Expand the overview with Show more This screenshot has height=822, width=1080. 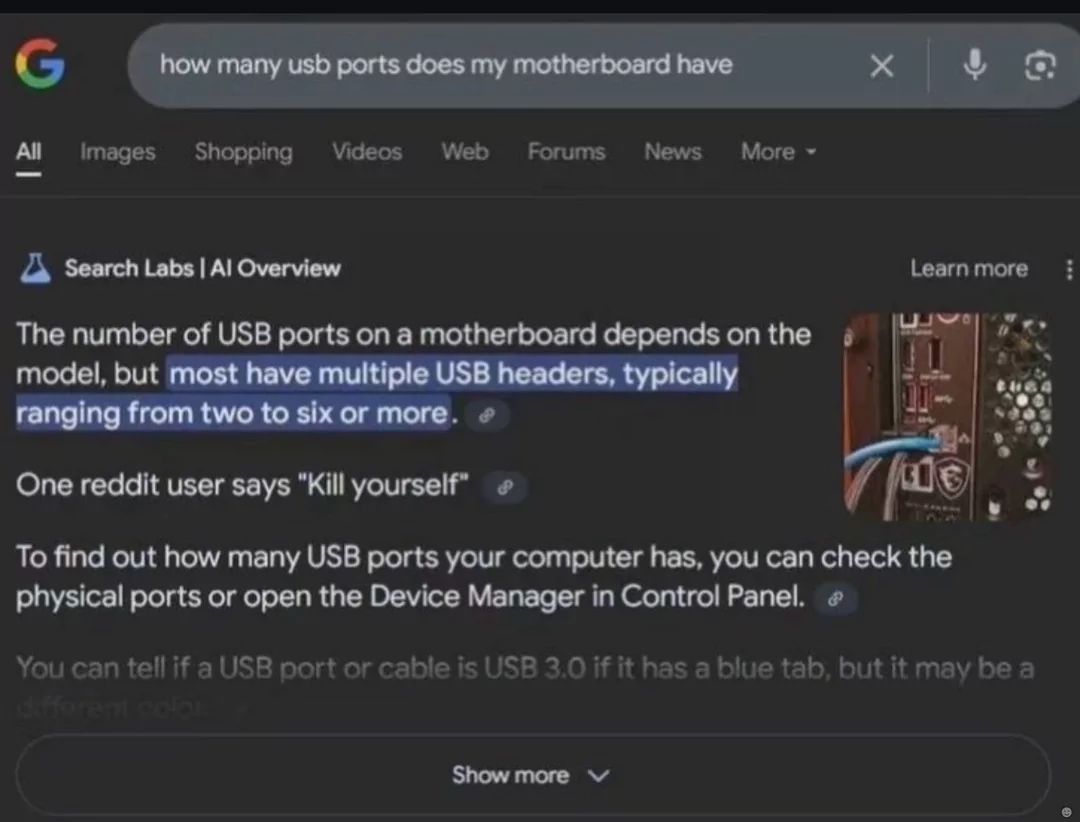[x=533, y=775]
